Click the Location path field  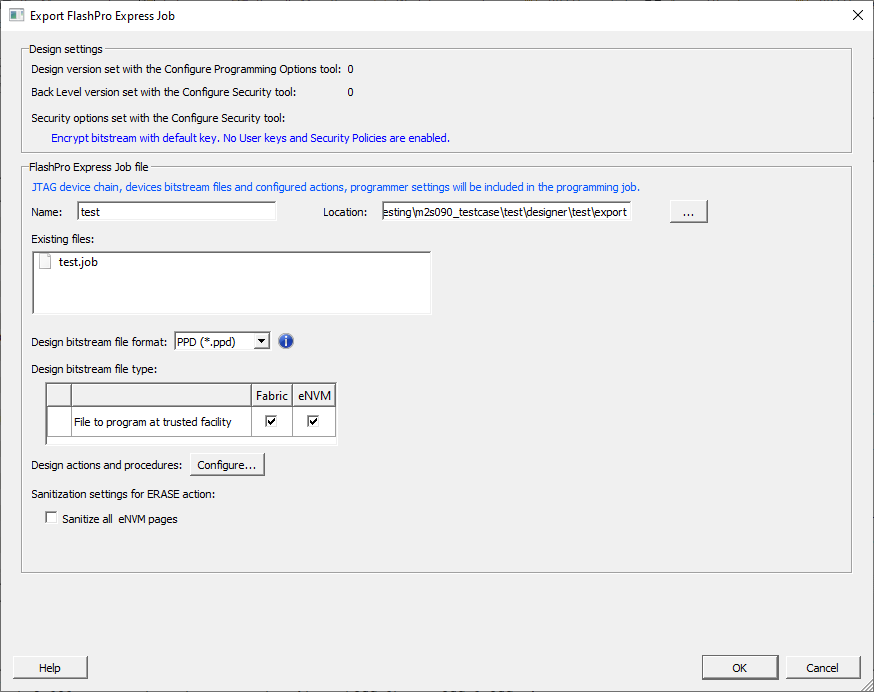(x=506, y=212)
